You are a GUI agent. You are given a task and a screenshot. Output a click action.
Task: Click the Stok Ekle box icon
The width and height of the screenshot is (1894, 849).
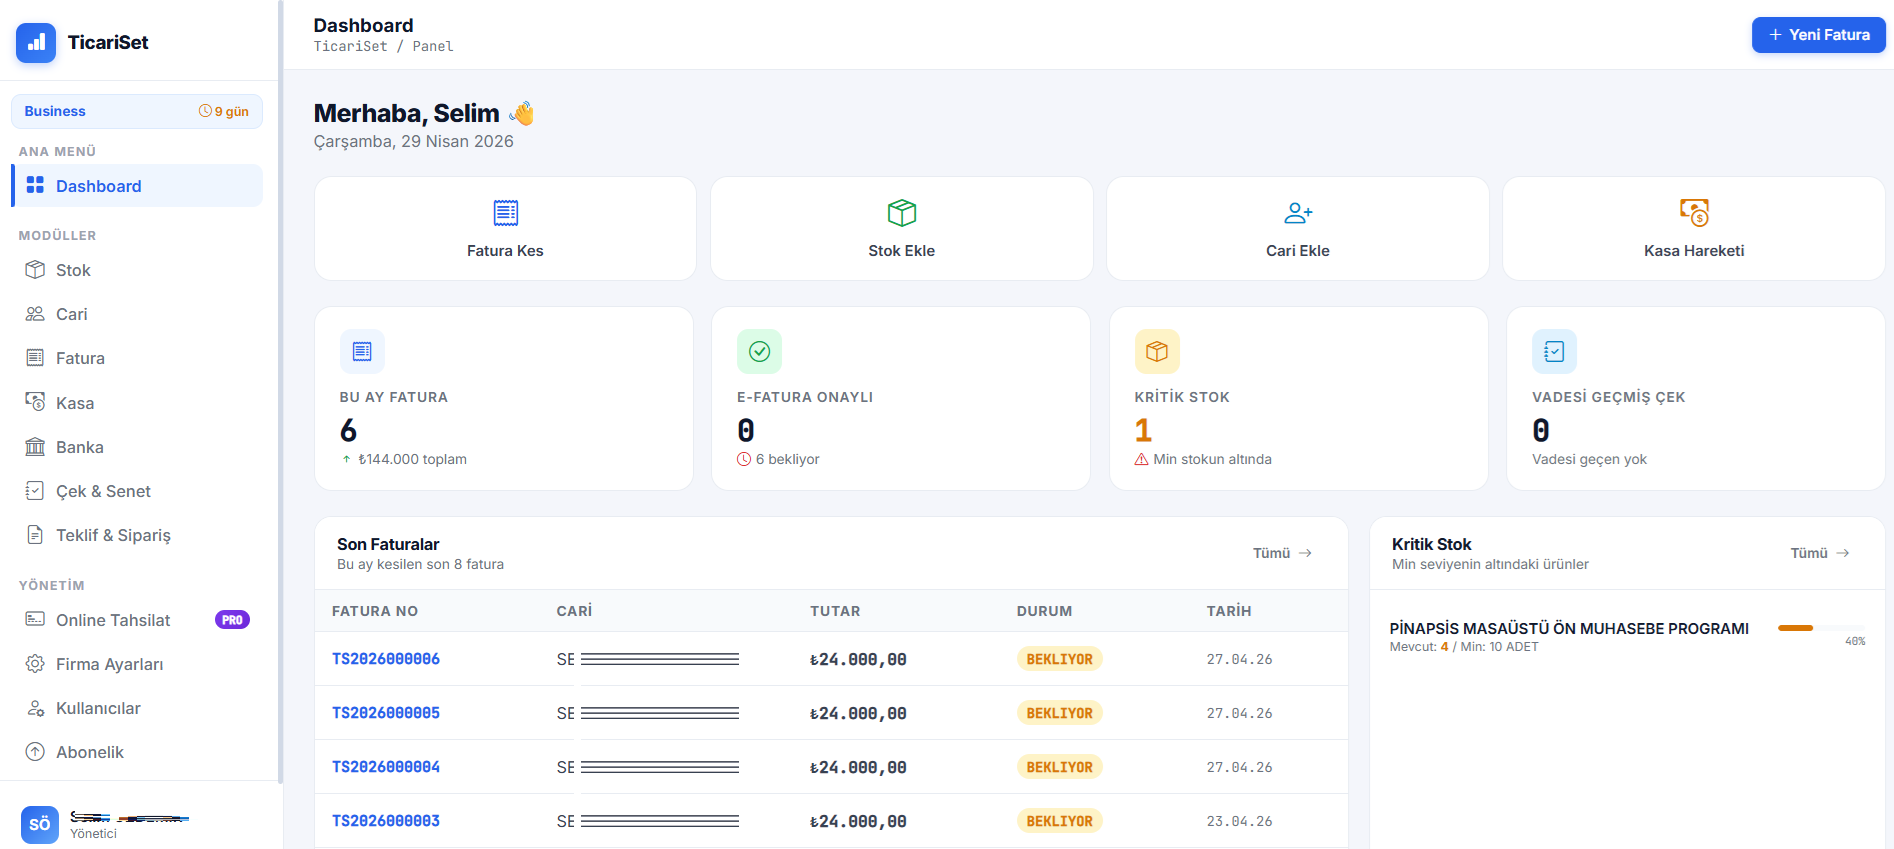coord(901,213)
